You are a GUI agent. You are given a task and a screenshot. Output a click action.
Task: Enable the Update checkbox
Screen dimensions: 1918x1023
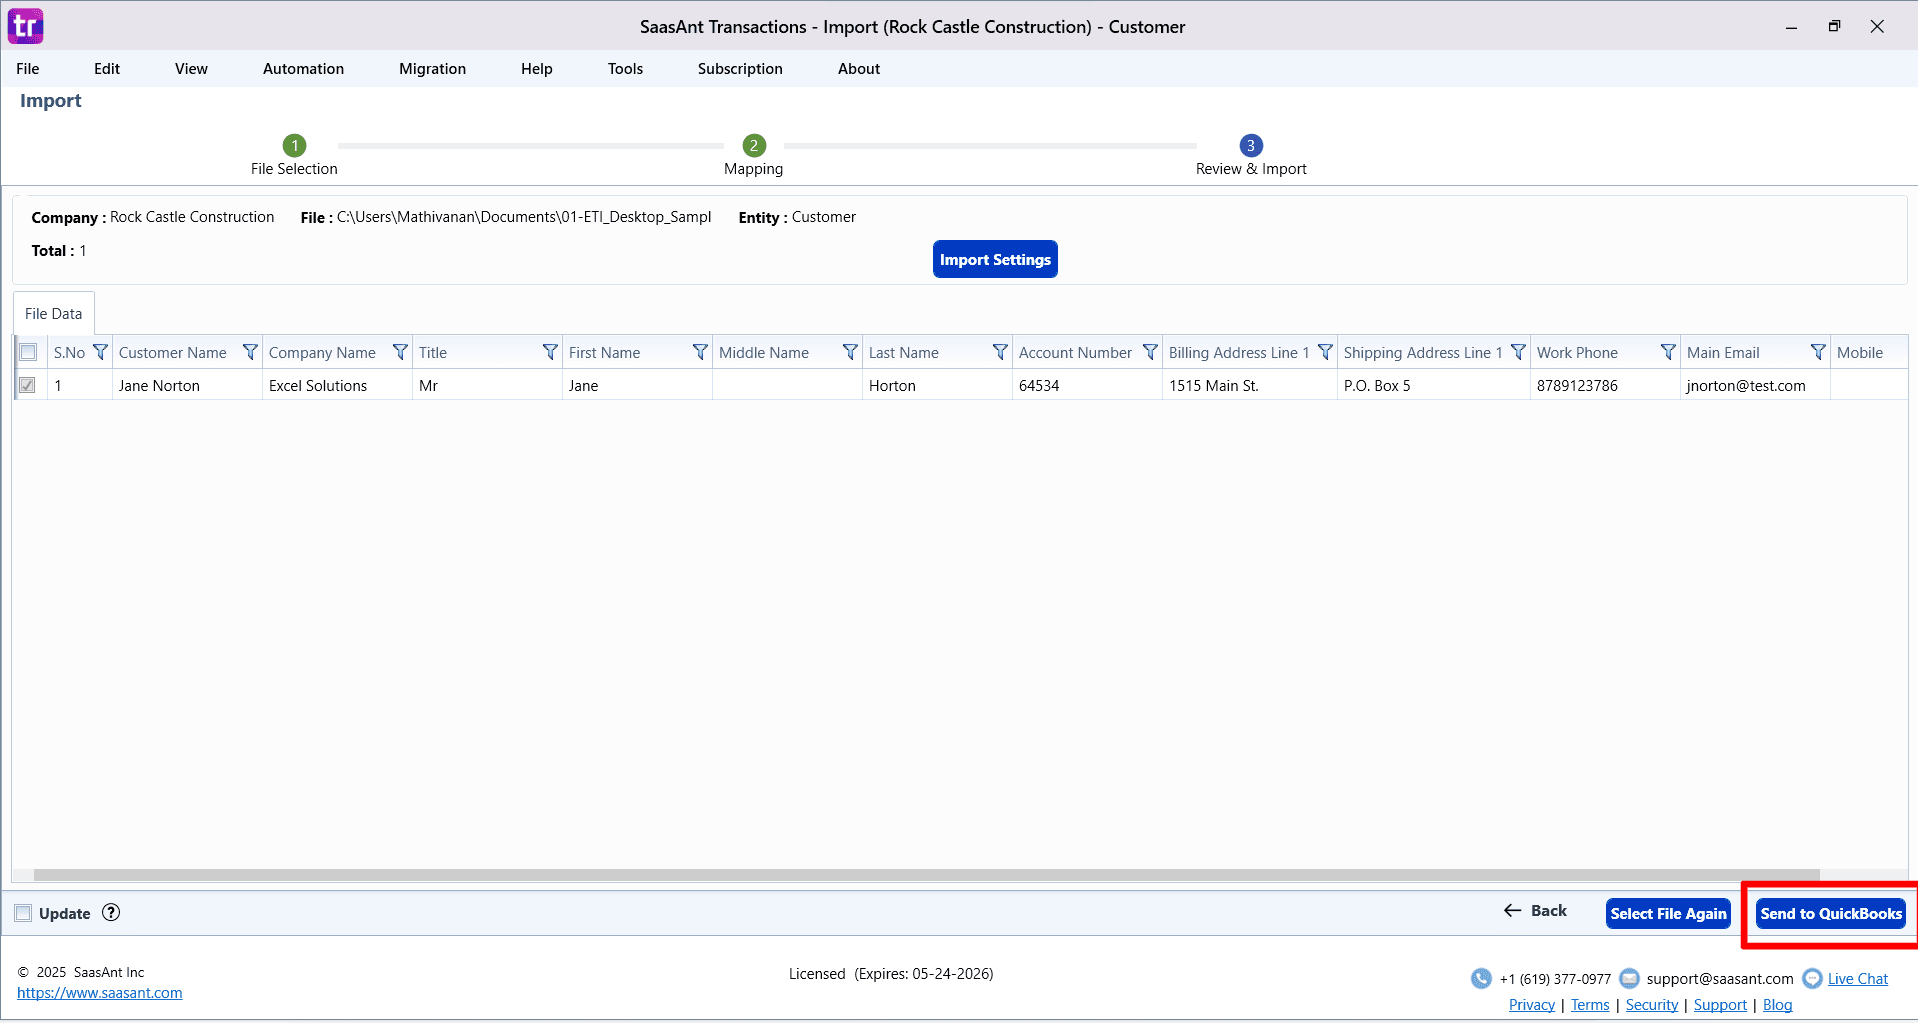[x=23, y=913]
